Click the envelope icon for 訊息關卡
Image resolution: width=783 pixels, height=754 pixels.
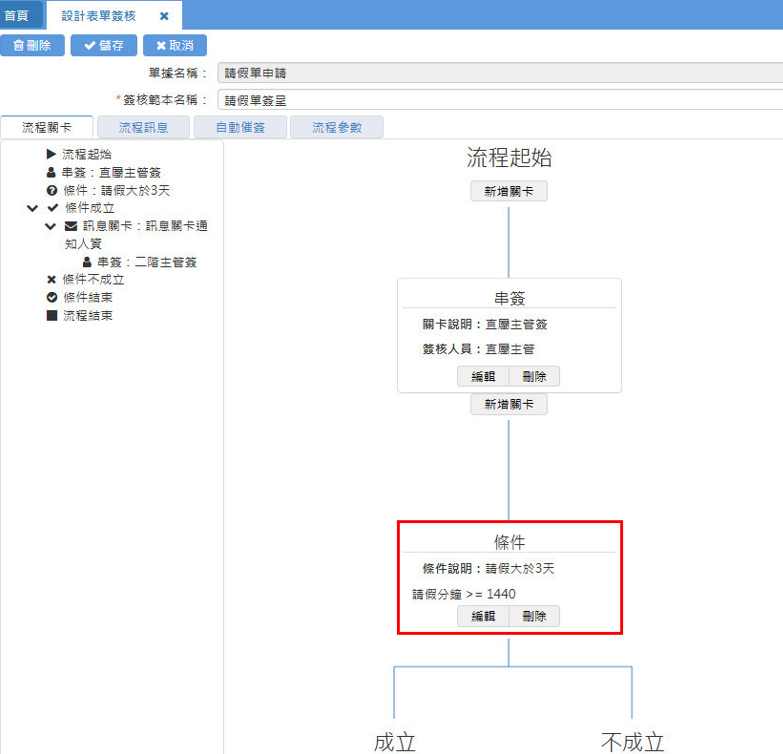tap(71, 227)
